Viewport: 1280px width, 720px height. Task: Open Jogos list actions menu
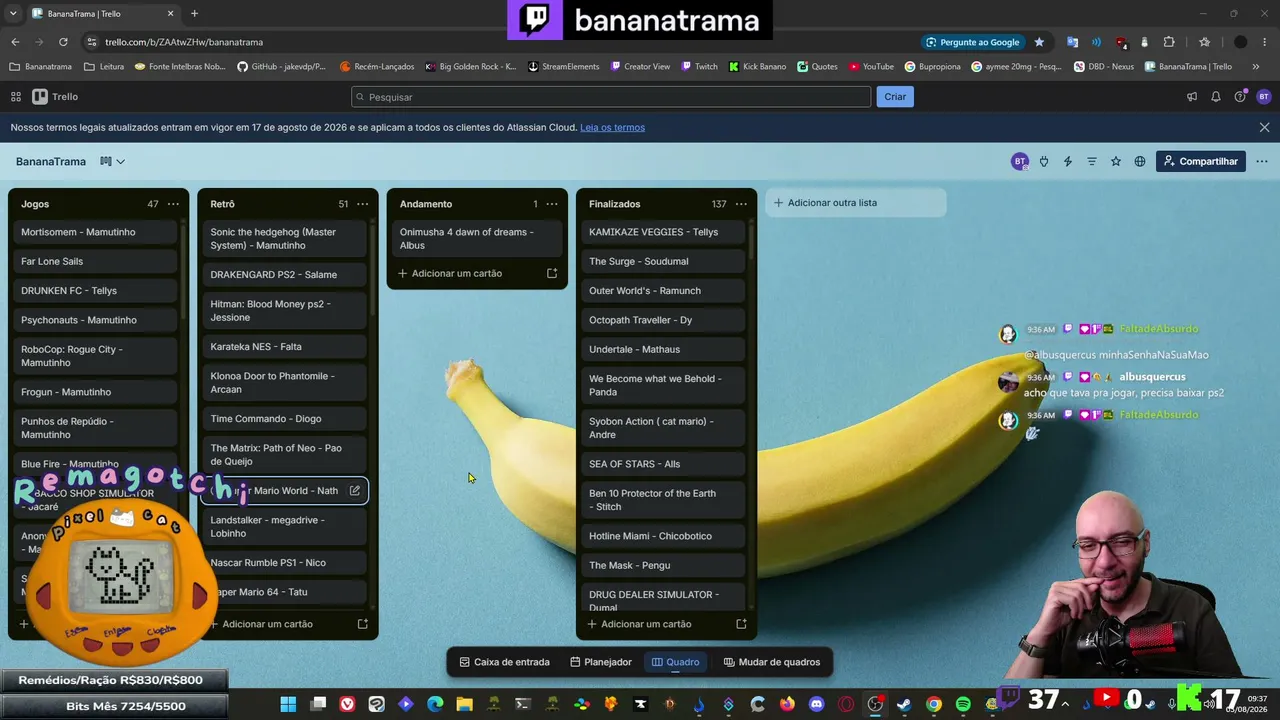tap(173, 204)
